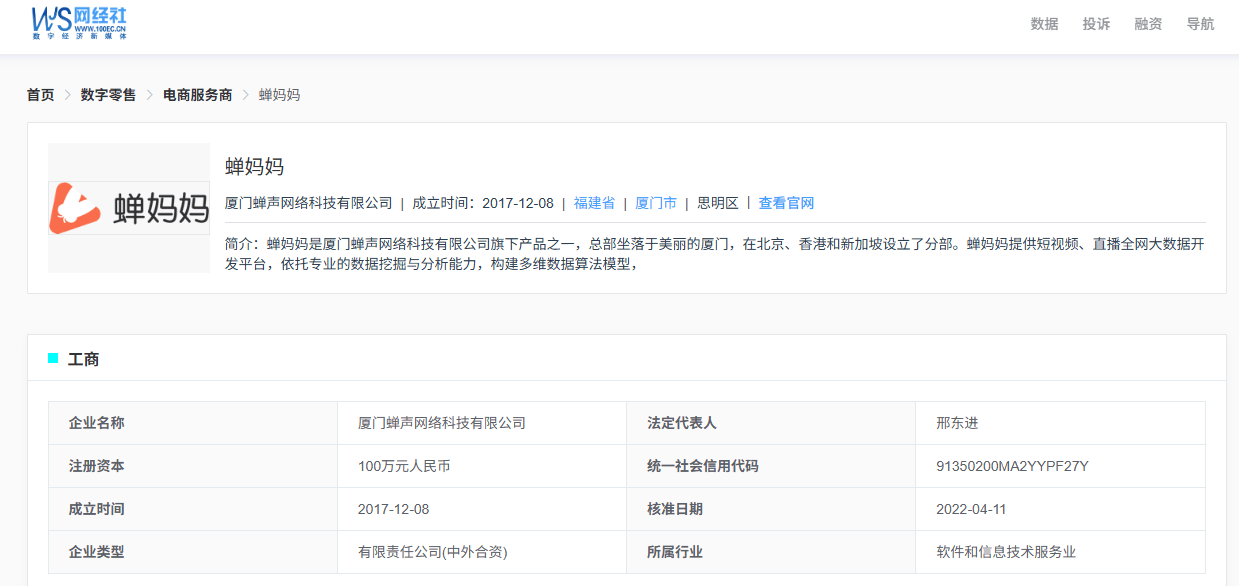Click the 软件和信息技术服务业 industry cell
This screenshot has height=586, width=1239.
pos(1006,552)
